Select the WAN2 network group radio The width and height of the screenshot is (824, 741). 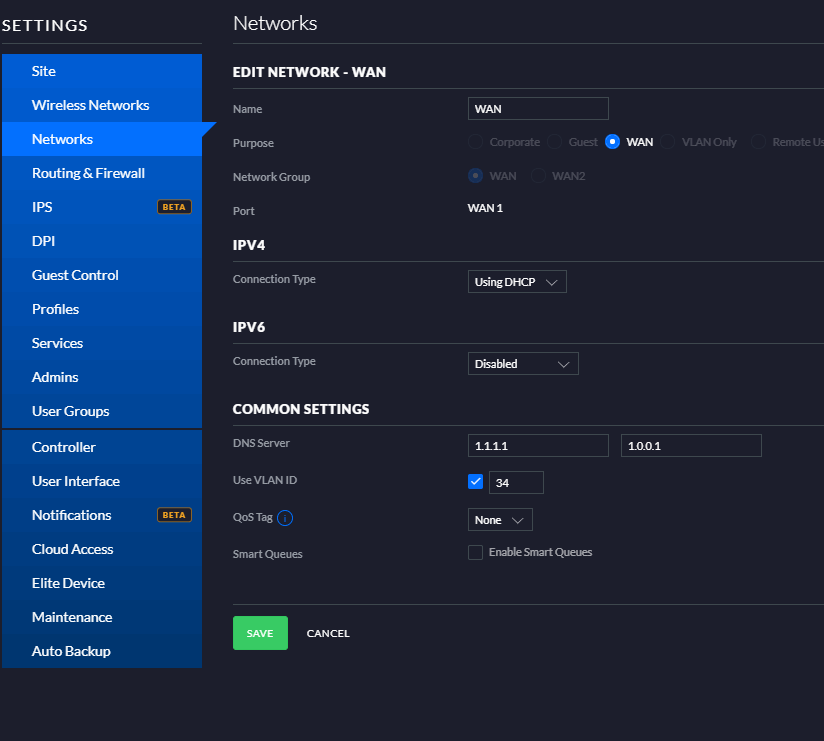click(539, 176)
